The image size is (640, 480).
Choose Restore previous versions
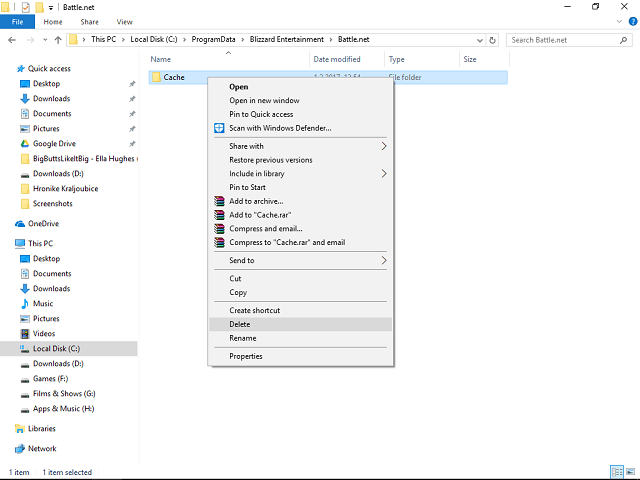pyautogui.click(x=300, y=160)
